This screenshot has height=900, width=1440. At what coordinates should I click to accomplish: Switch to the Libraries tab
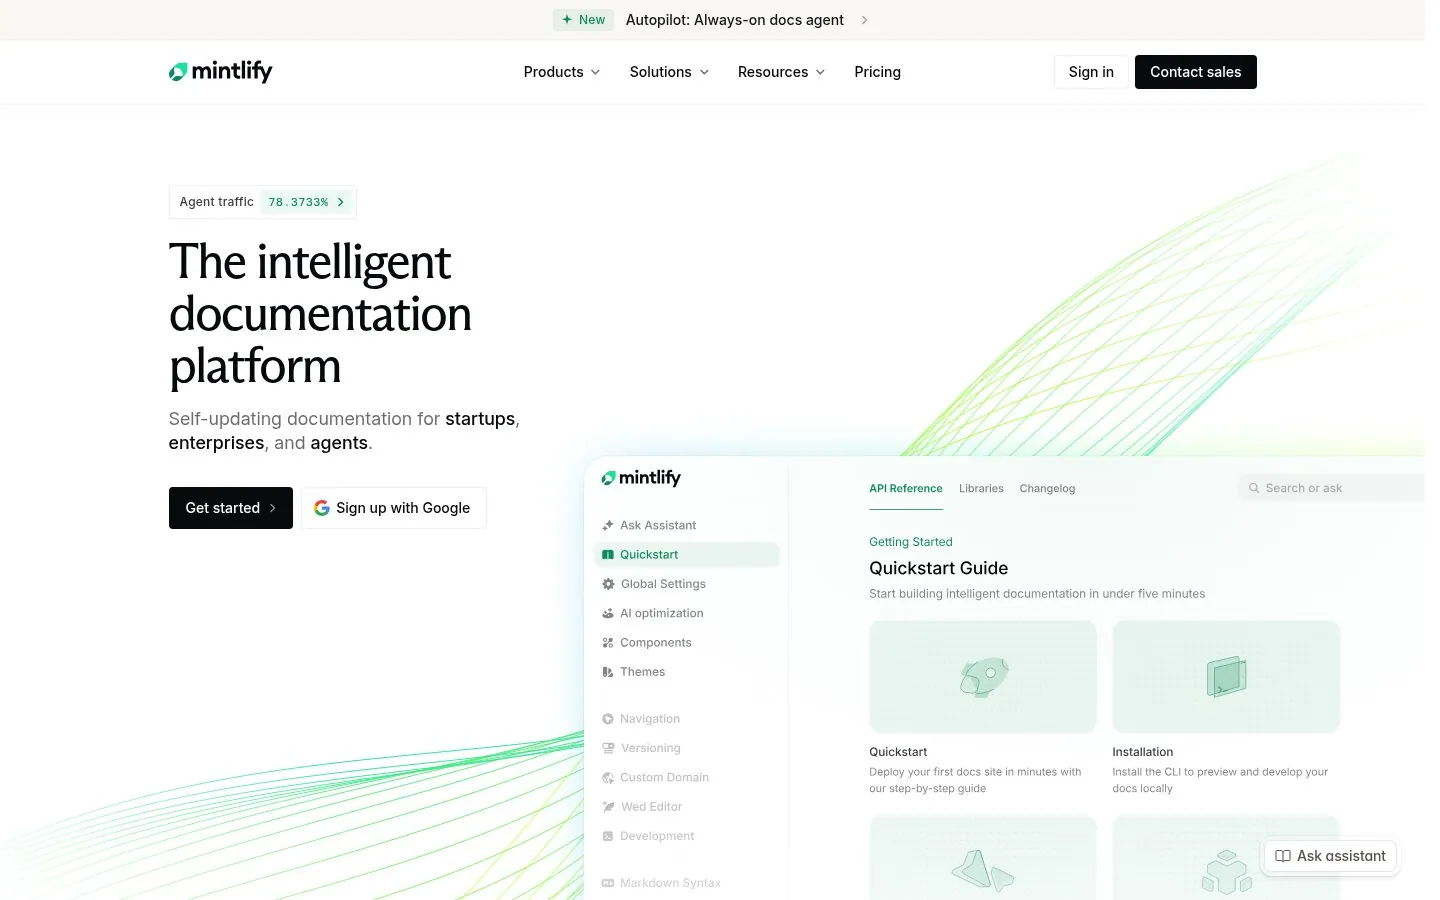[x=981, y=489]
